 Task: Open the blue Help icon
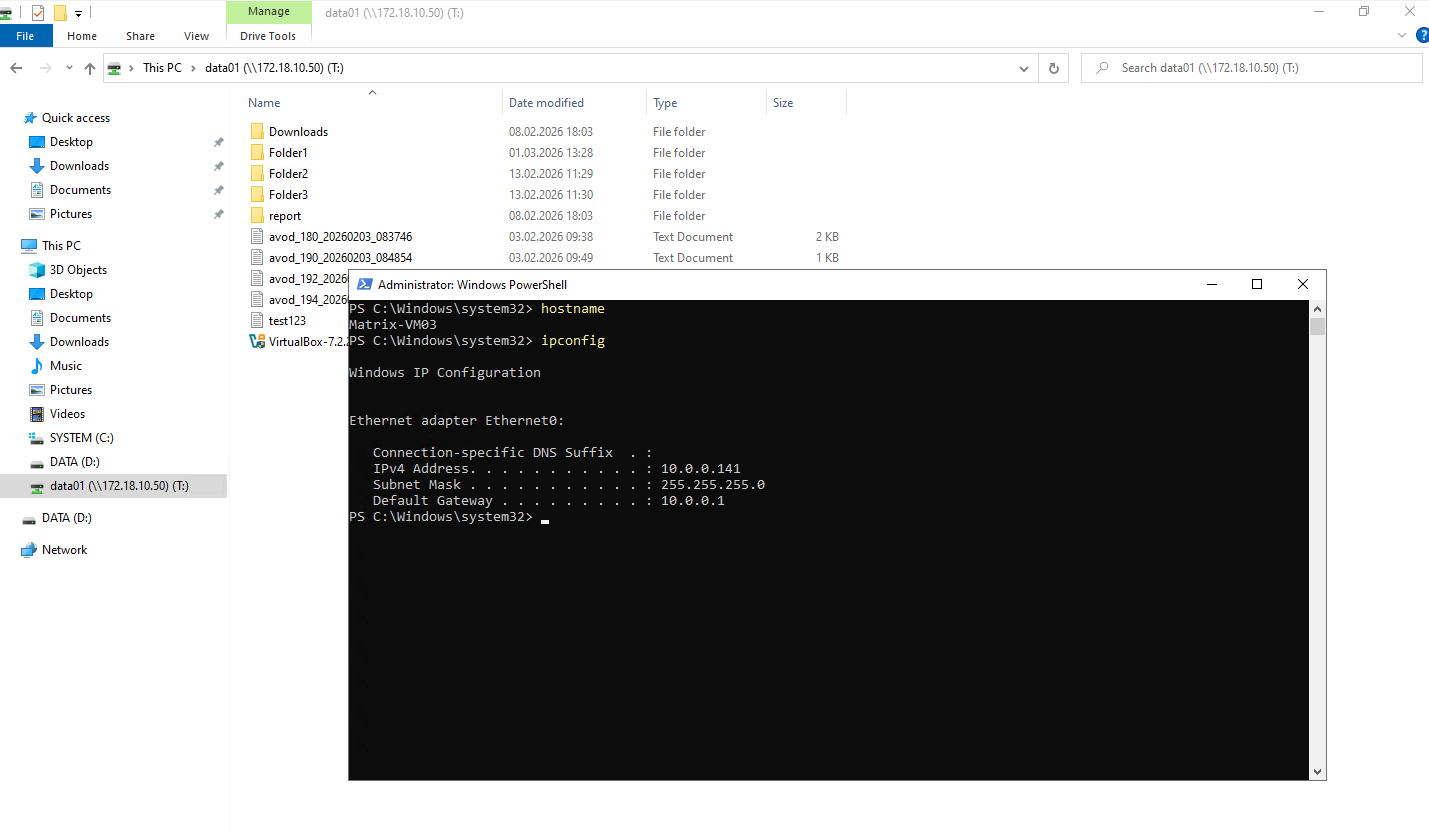point(1422,35)
